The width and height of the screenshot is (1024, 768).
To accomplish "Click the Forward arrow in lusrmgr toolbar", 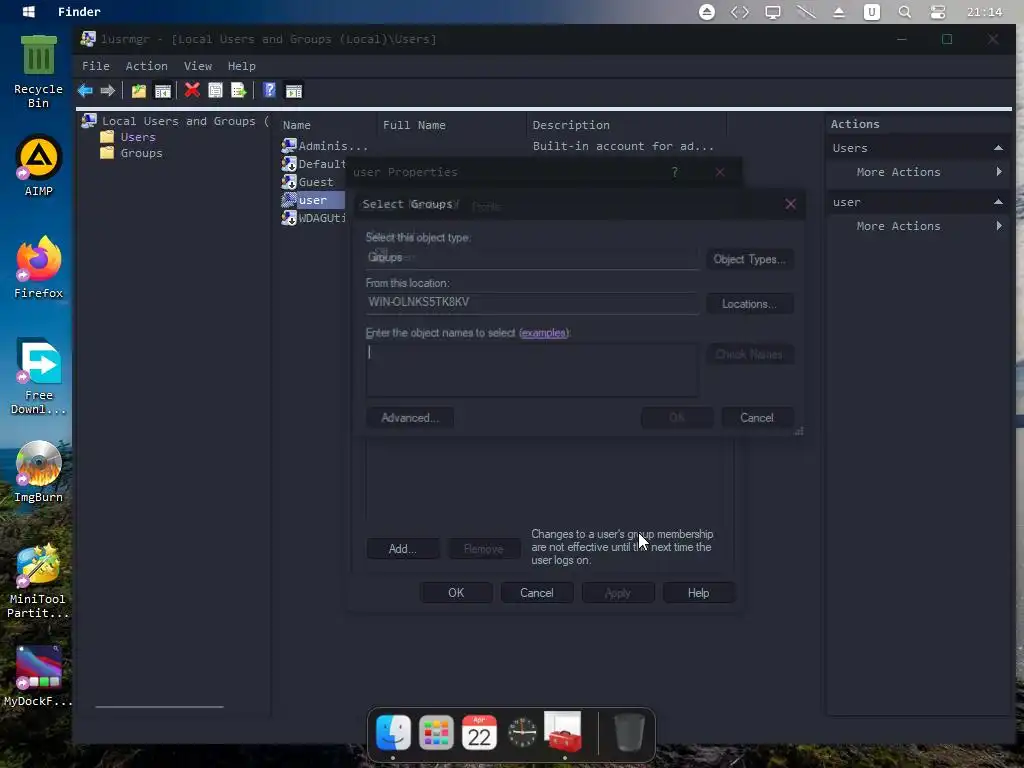I will pos(108,91).
